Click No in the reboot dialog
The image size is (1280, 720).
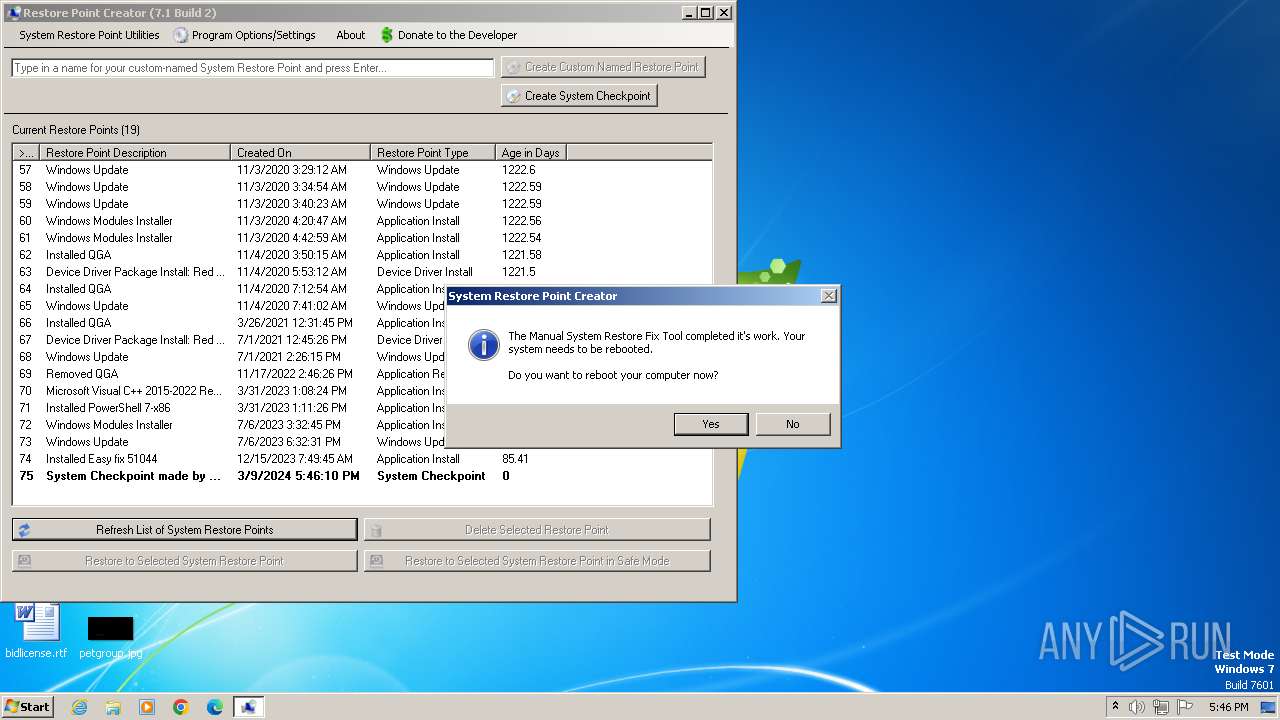pos(792,424)
